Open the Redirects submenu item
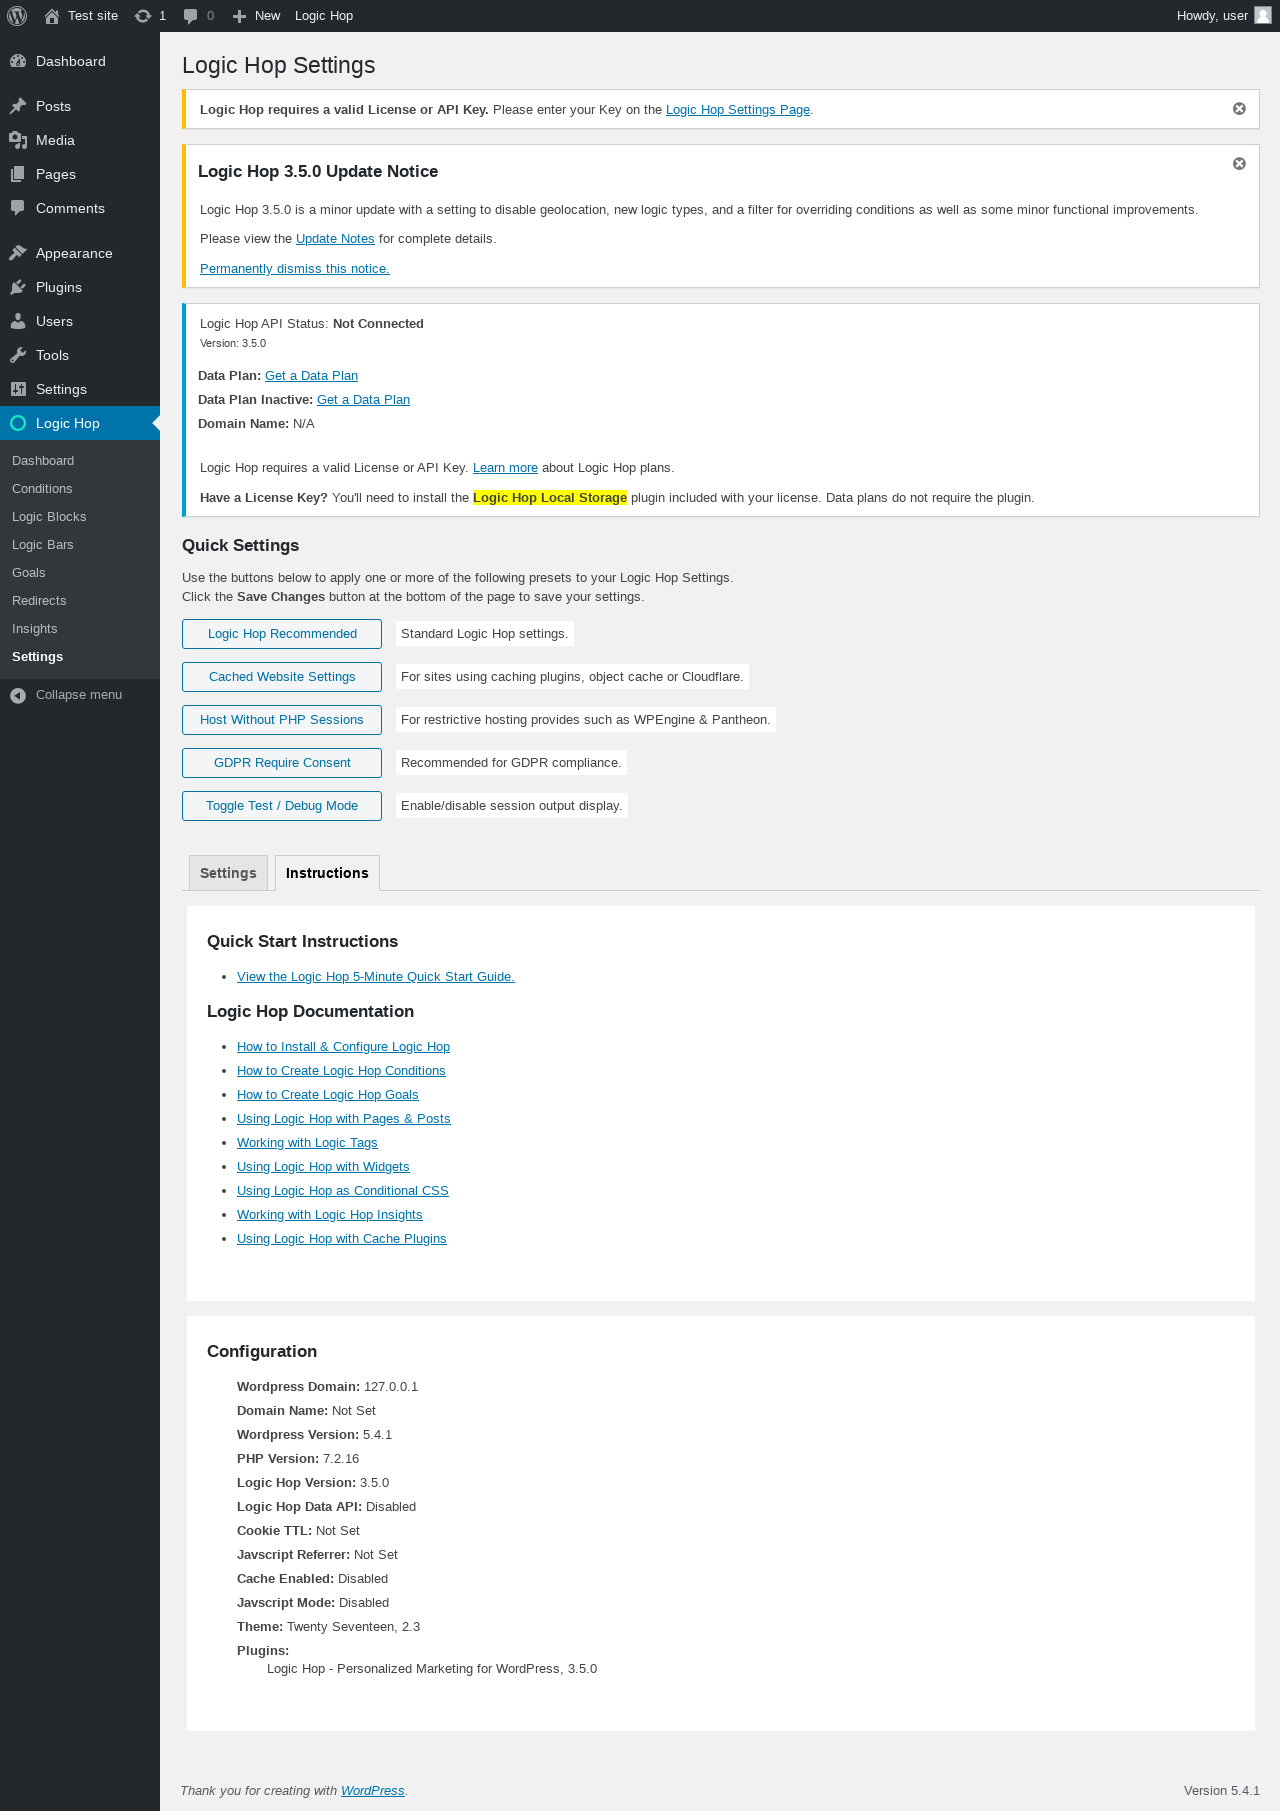1280x1811 pixels. tap(39, 601)
